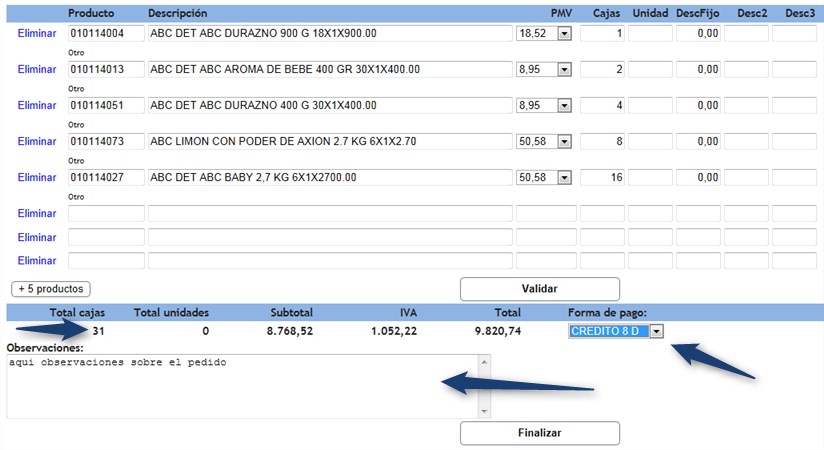Click the Subtotal value 8.768,52

pyautogui.click(x=290, y=331)
